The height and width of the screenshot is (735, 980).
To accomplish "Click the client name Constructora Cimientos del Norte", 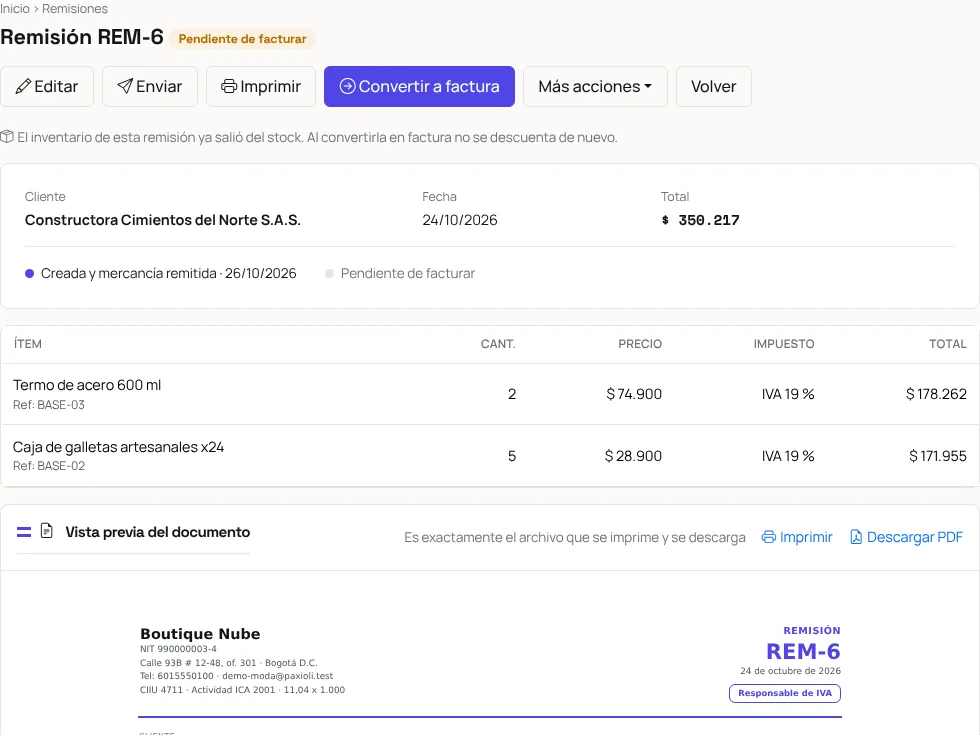I will pos(162,220).
